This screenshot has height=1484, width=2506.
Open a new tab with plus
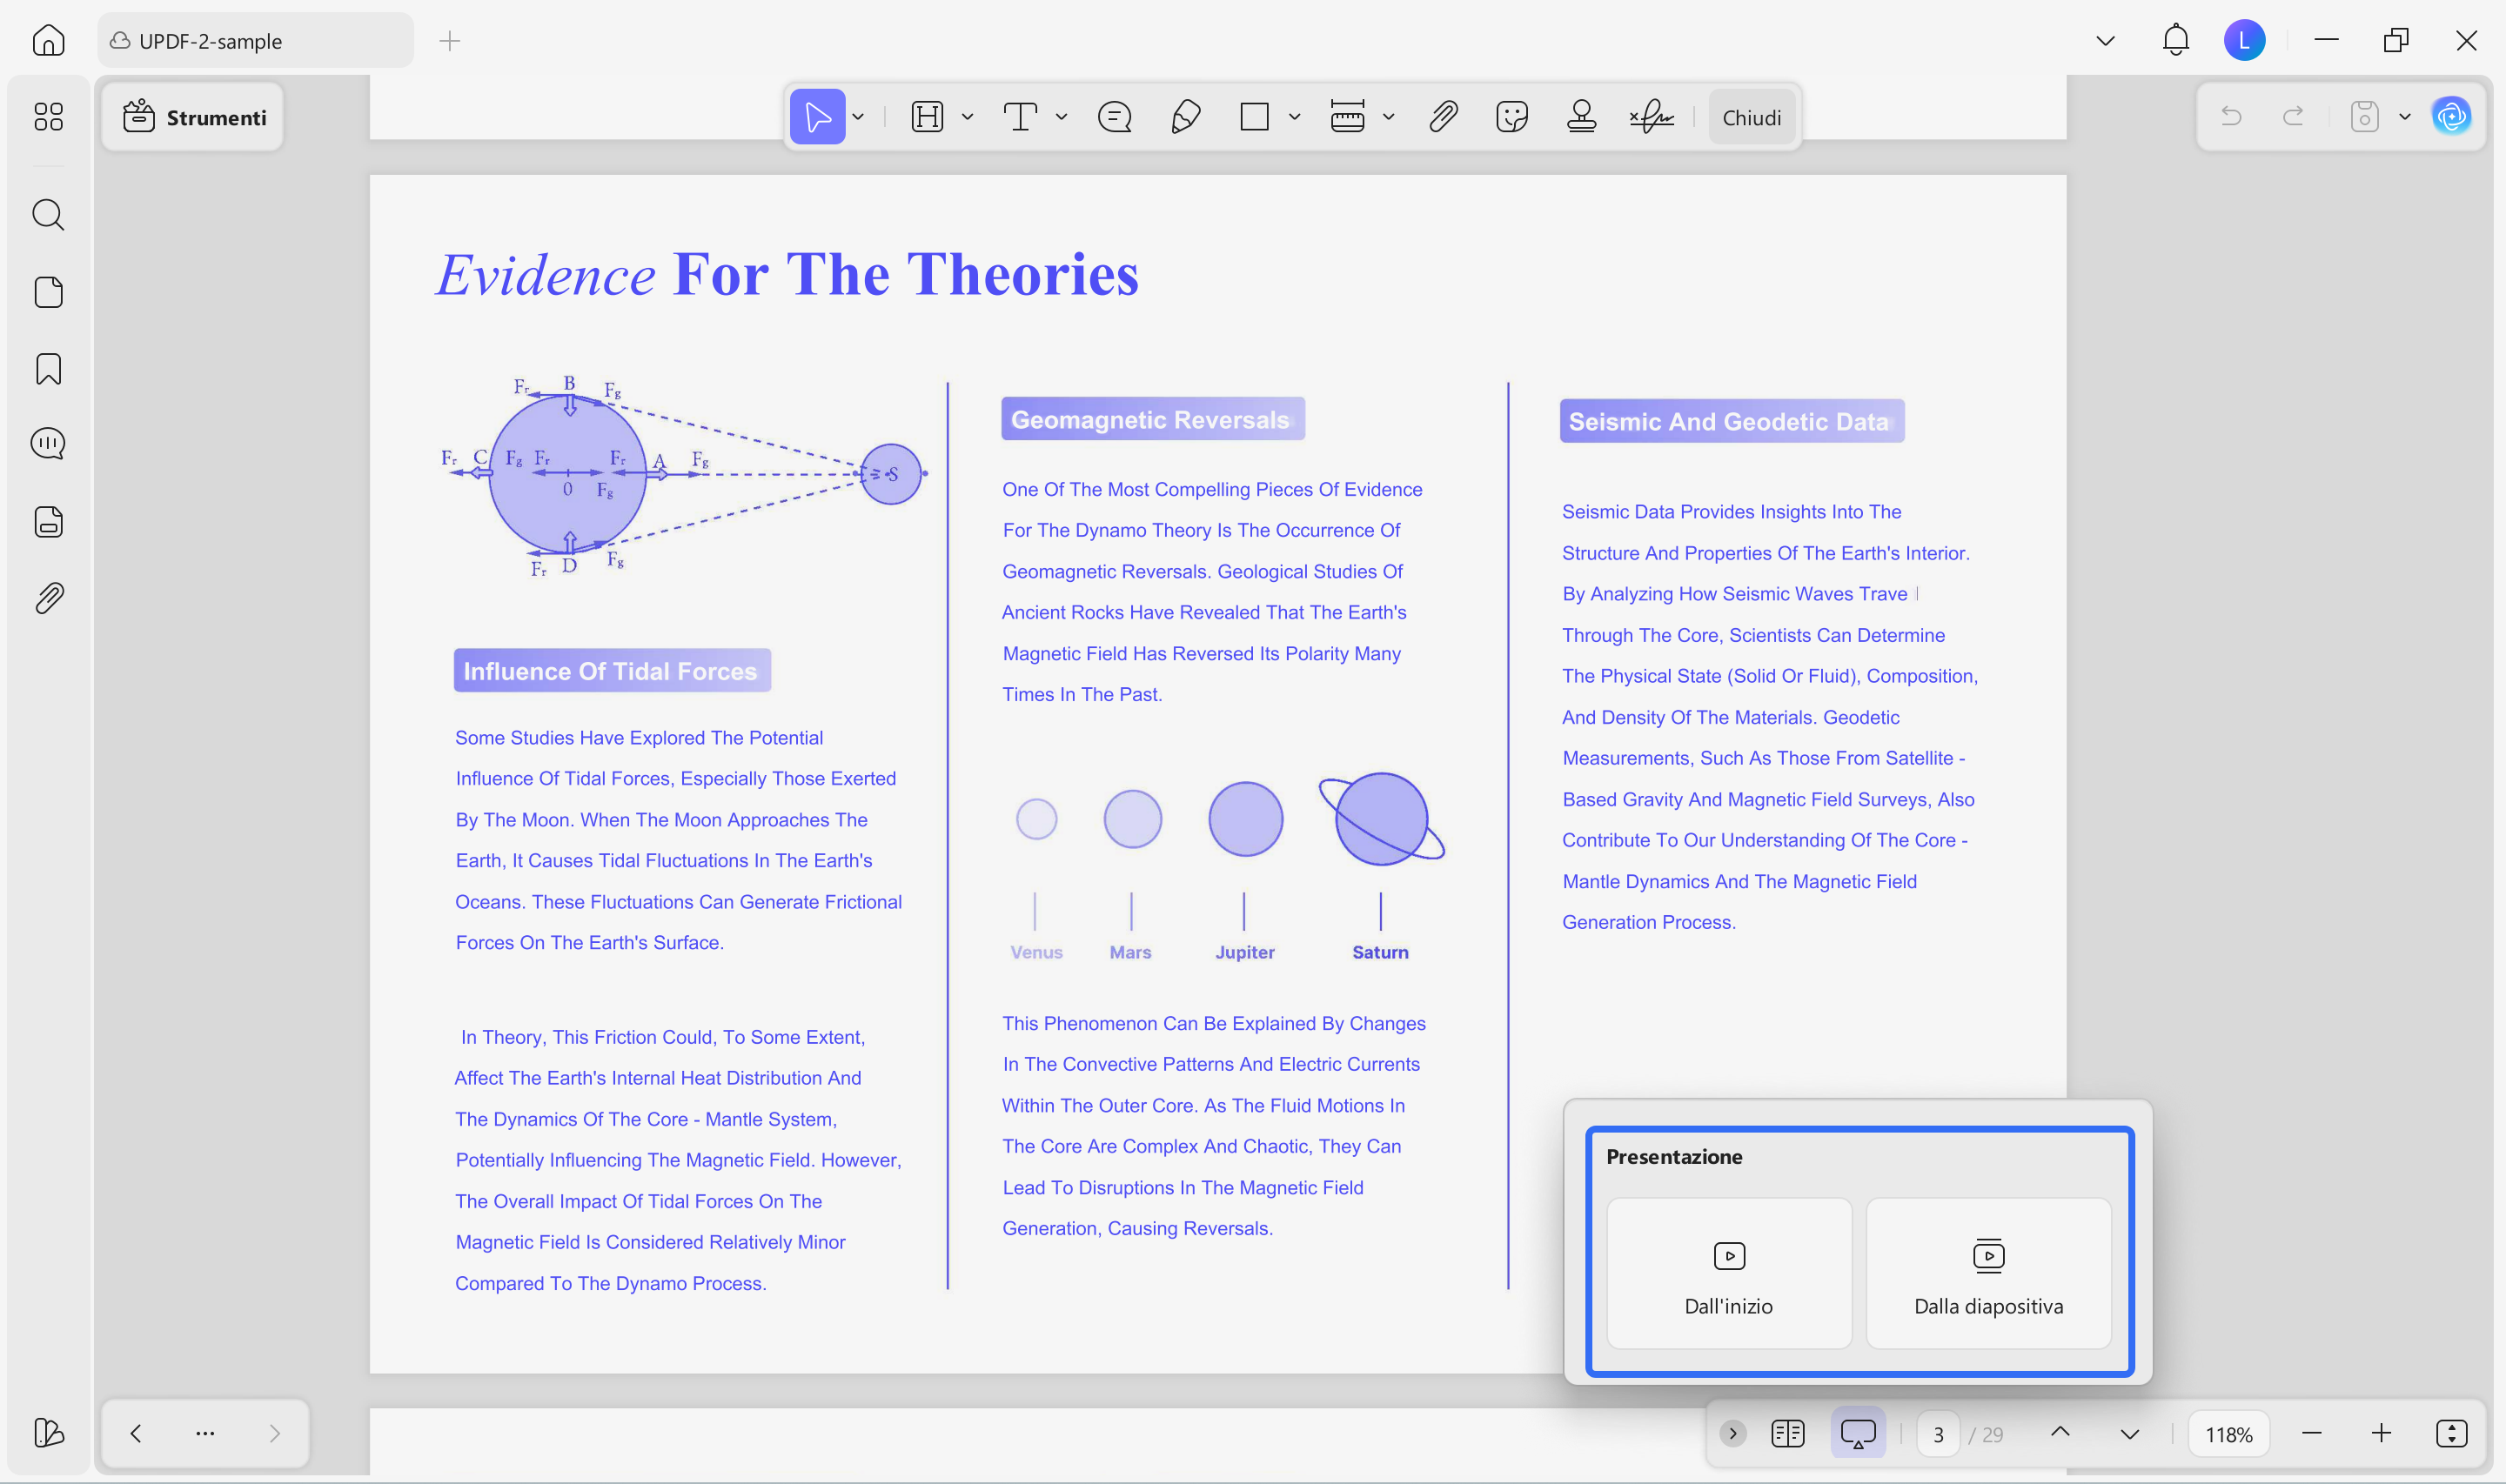[450, 41]
